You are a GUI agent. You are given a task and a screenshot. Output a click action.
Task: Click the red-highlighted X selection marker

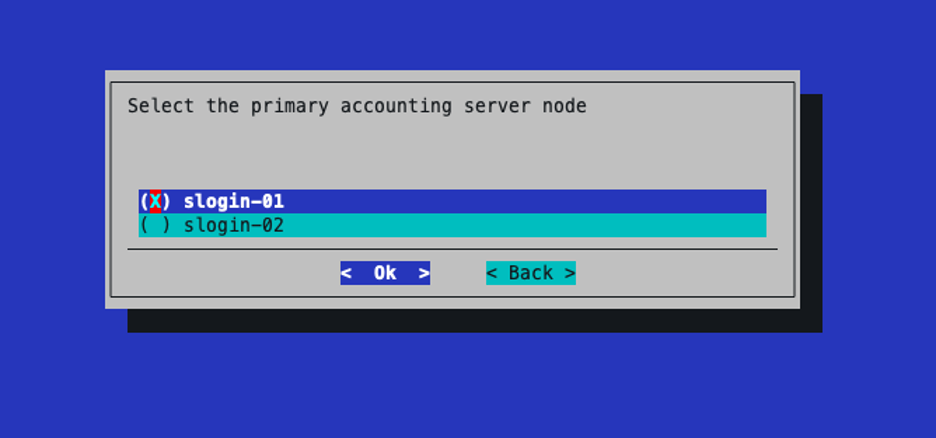(x=155, y=202)
